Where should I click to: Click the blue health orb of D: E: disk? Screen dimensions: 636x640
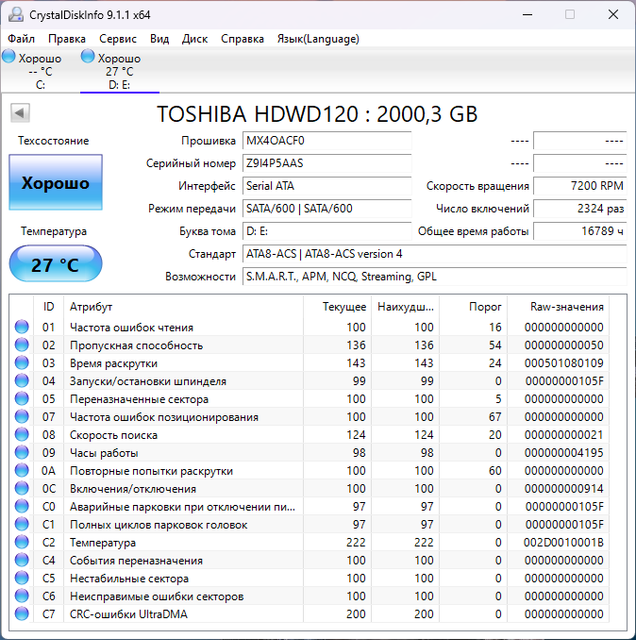[87, 56]
